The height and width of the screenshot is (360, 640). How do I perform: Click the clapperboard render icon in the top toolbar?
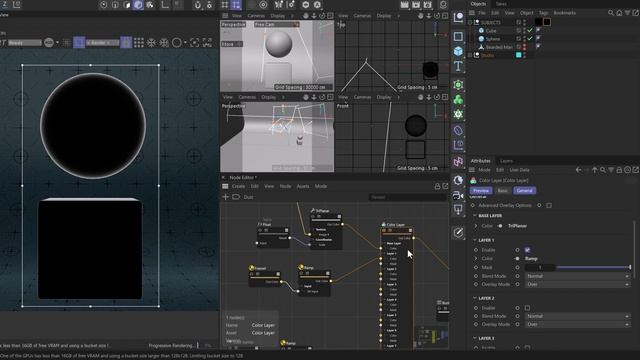click(x=404, y=5)
